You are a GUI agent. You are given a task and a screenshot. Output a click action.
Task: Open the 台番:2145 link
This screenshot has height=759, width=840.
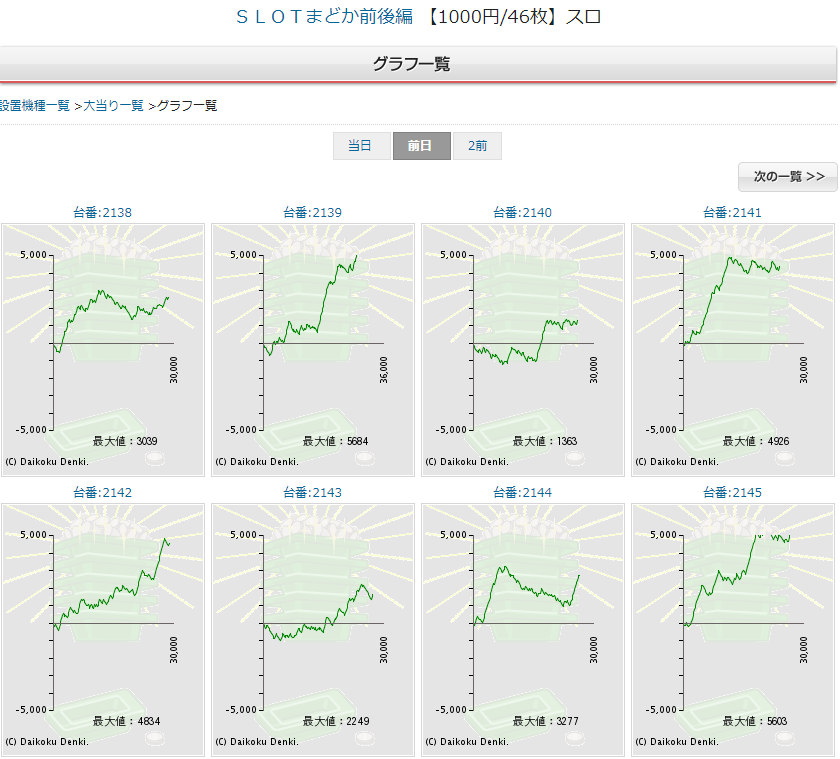[732, 492]
